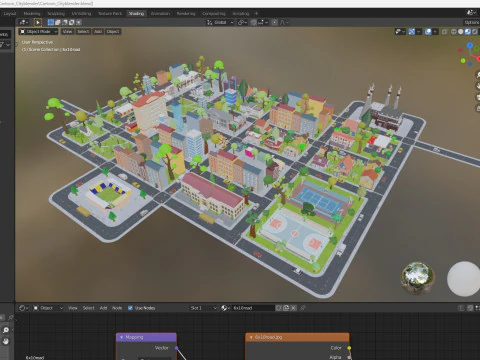Duplicate the material with new-copy icon
Image resolution: width=480 pixels, height=360 pixels.
click(286, 308)
